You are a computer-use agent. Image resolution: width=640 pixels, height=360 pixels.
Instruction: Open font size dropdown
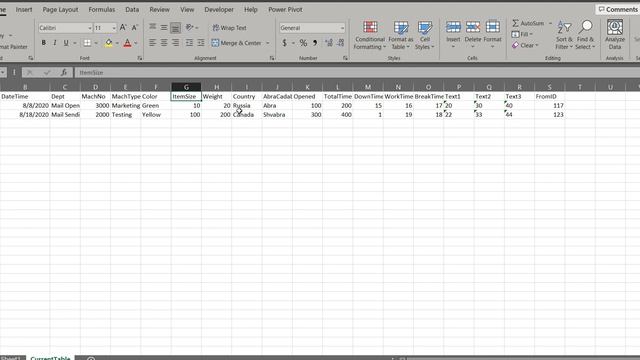point(113,28)
